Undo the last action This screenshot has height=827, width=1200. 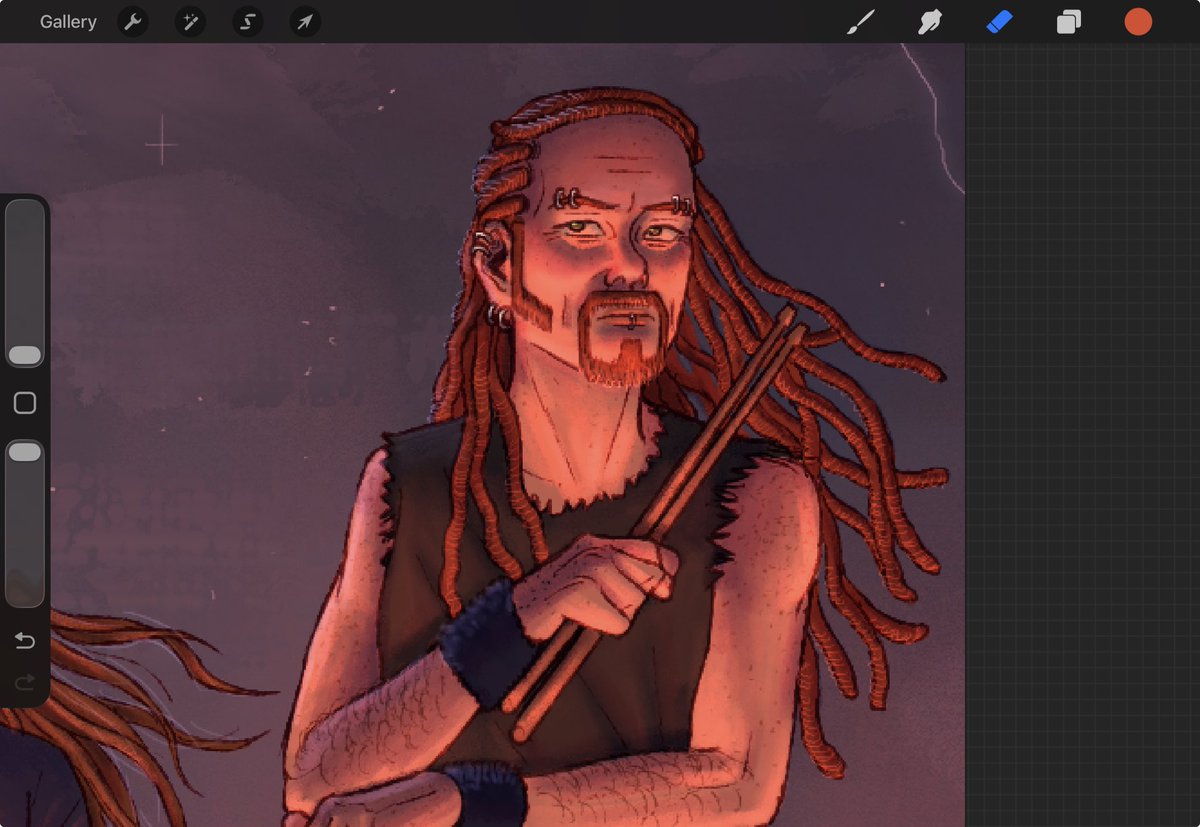pyautogui.click(x=25, y=641)
